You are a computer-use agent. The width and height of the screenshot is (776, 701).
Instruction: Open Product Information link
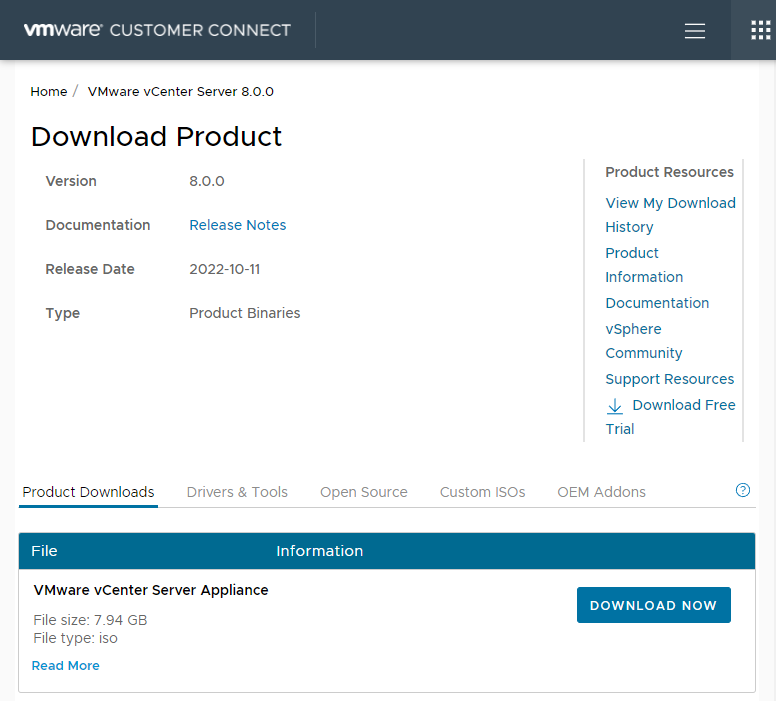click(644, 265)
